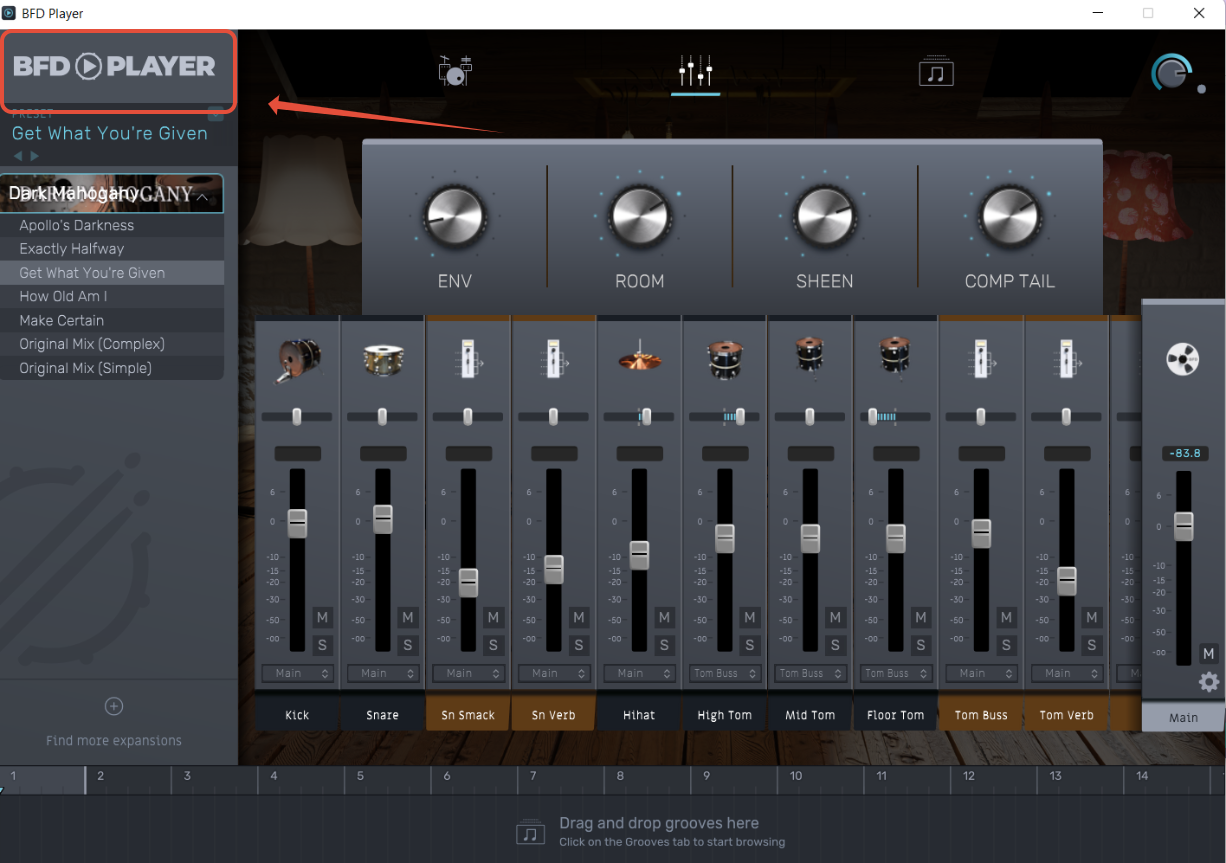1226x863 pixels.
Task: Open Find more expansions link
Action: click(x=114, y=741)
